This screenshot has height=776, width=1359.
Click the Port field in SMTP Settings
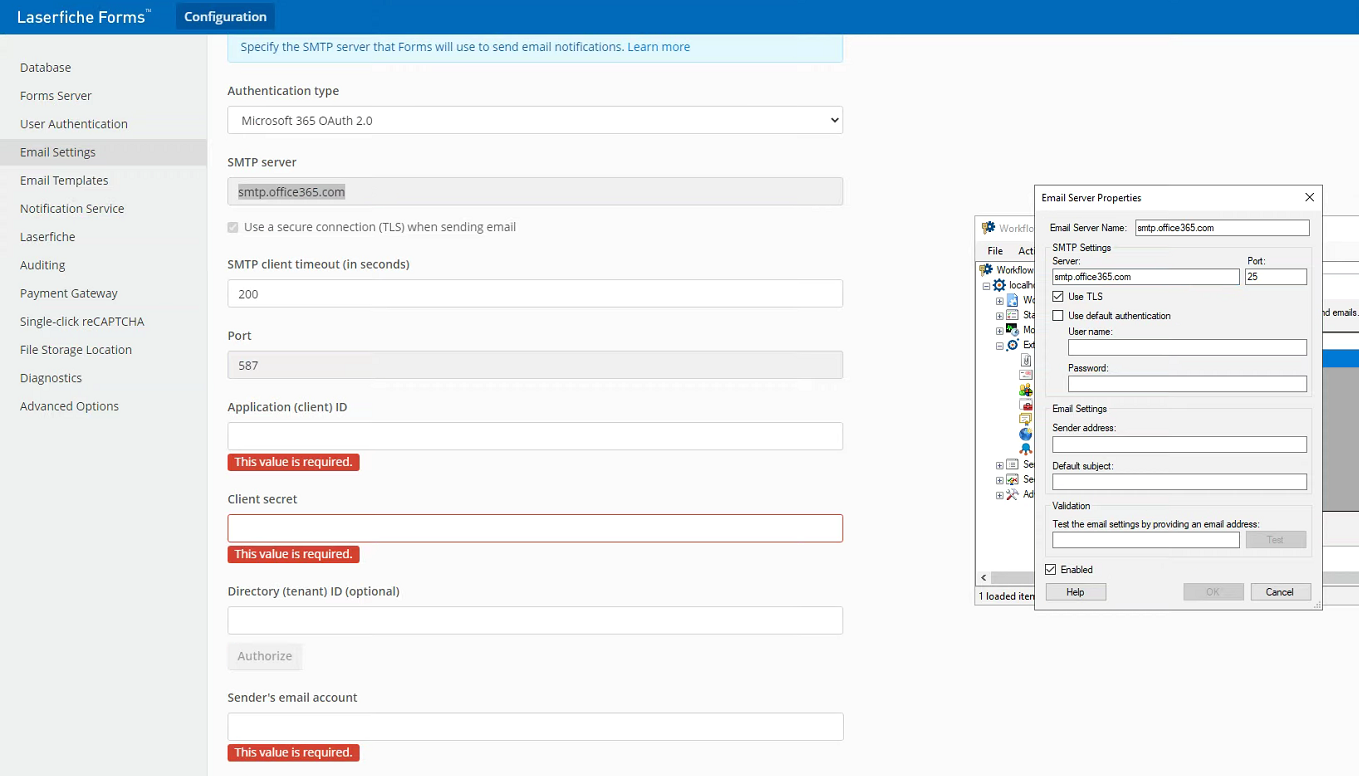pyautogui.click(x=1276, y=277)
